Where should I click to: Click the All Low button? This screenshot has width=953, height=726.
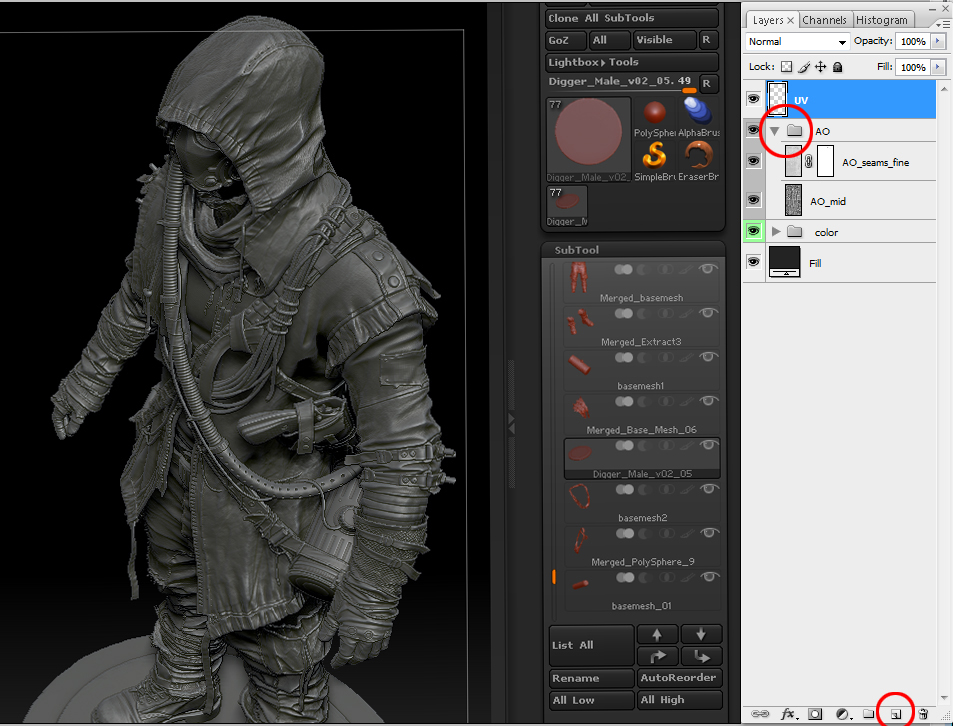coord(591,700)
